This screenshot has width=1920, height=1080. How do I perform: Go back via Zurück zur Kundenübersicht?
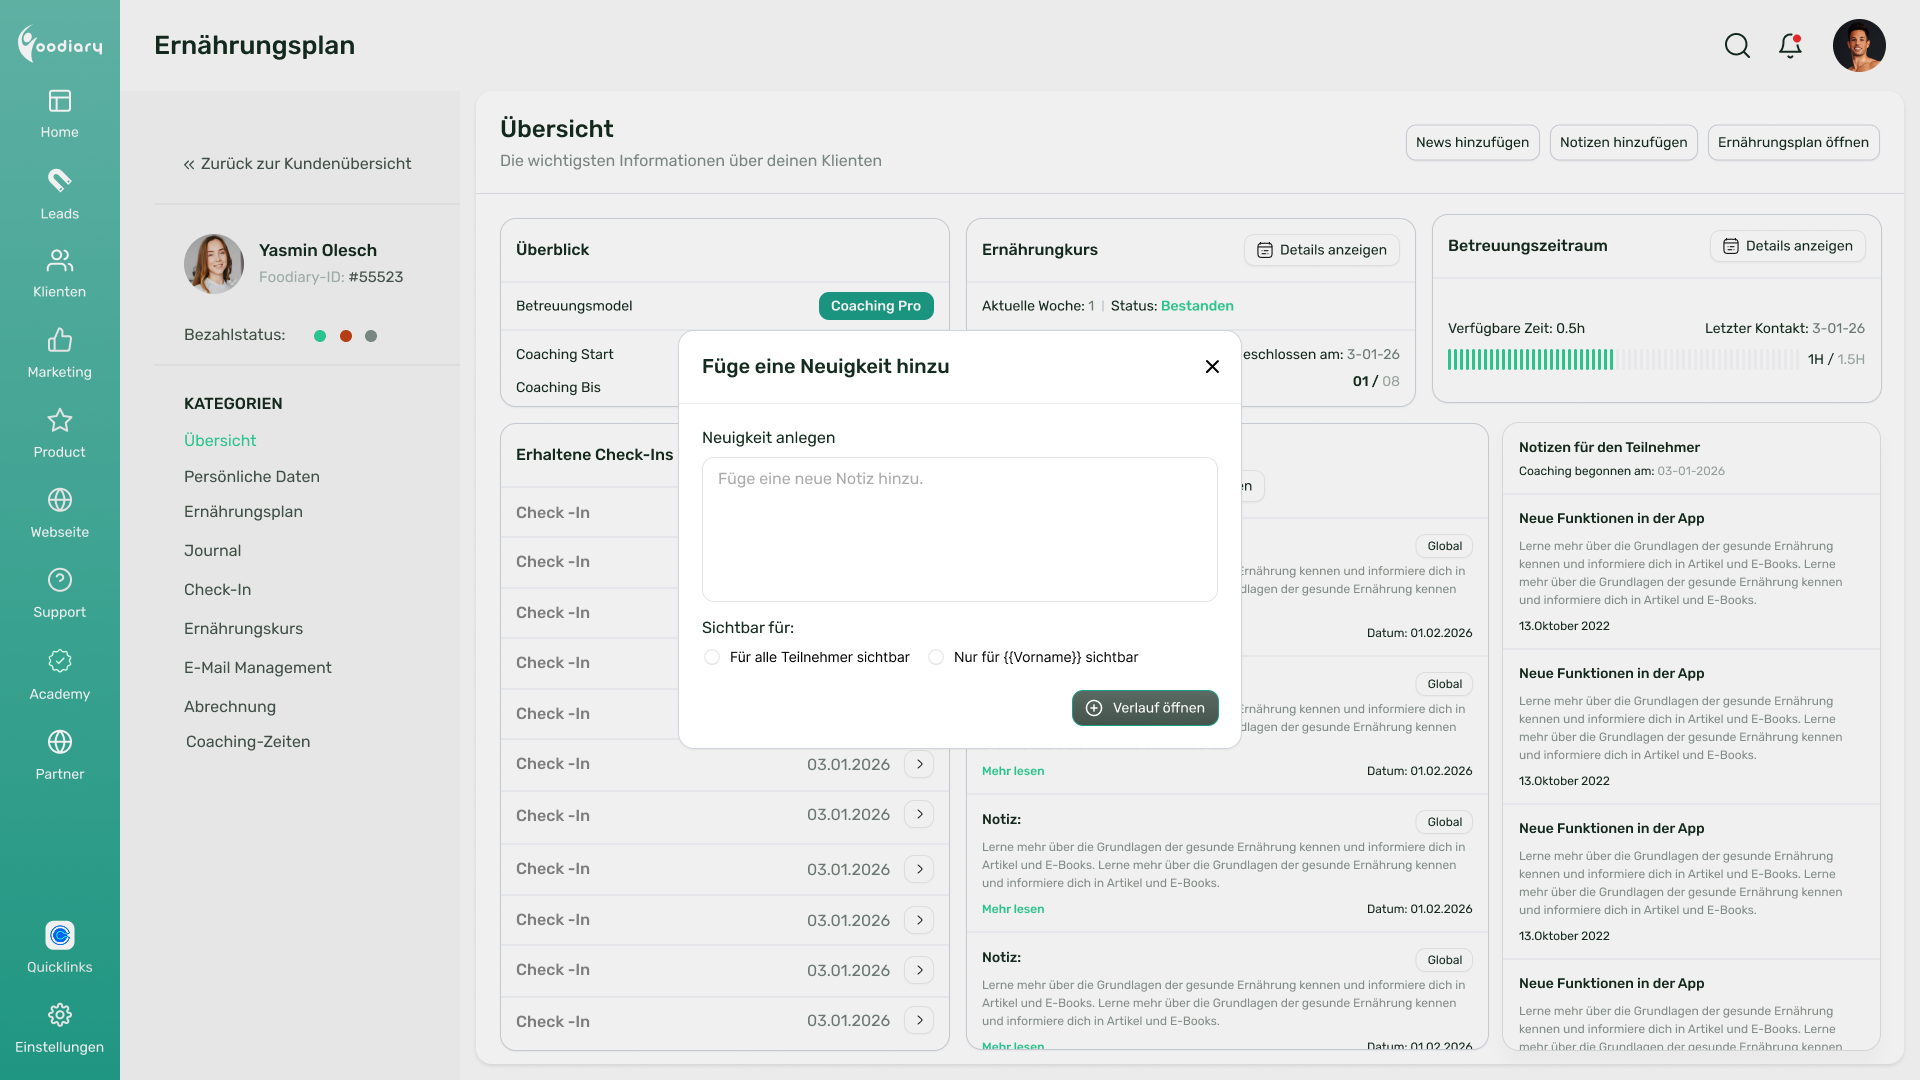pyautogui.click(x=297, y=164)
